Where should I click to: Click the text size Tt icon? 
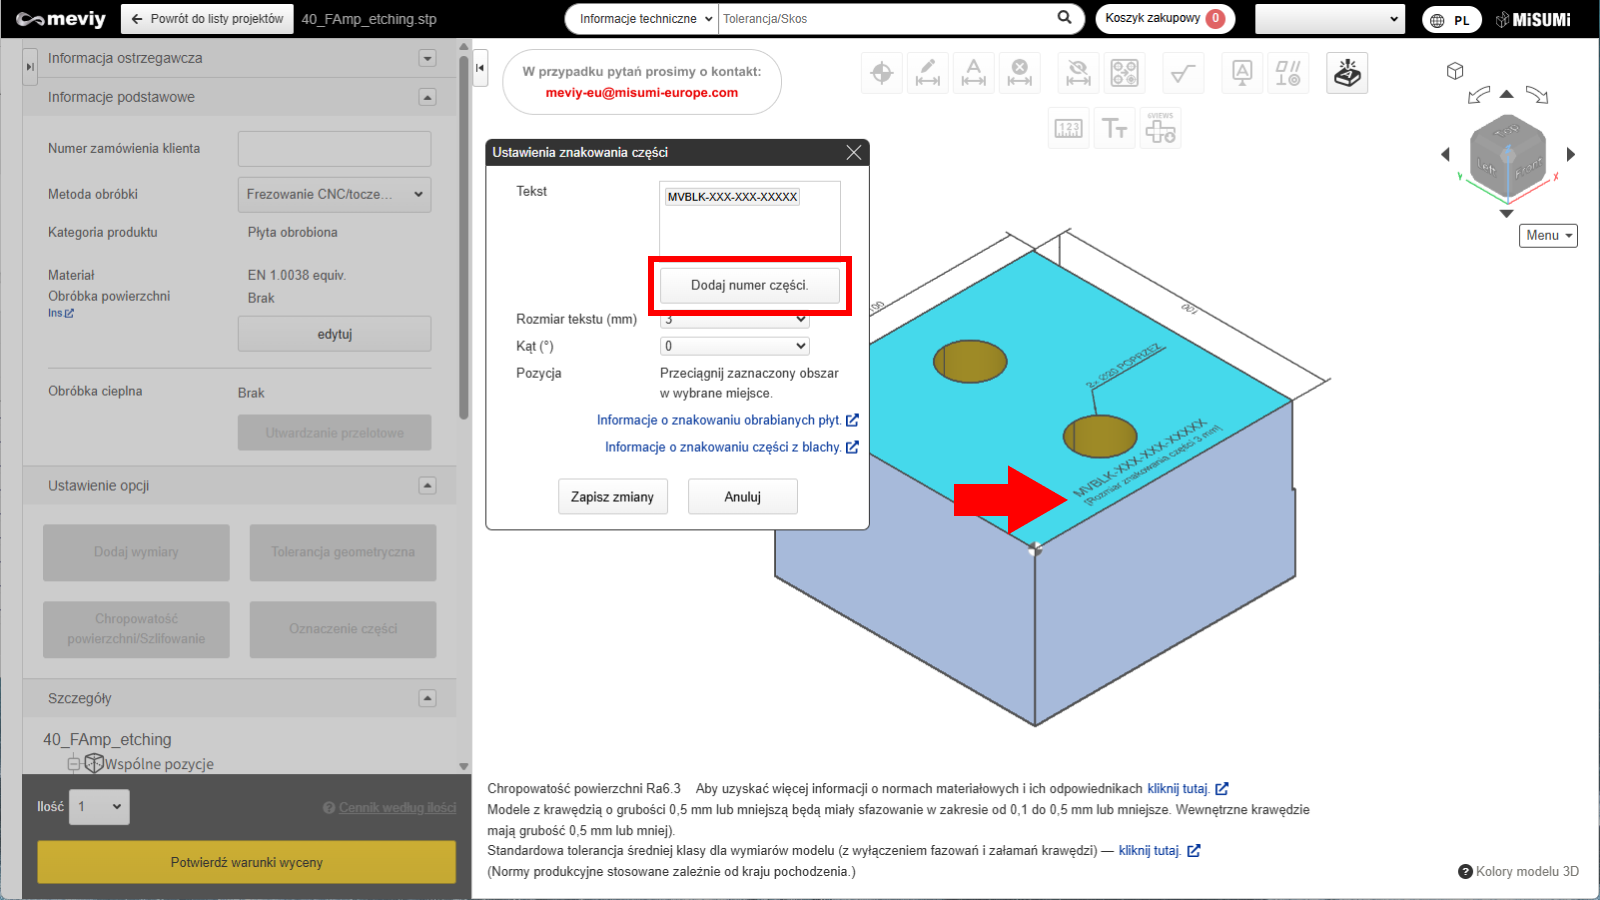click(x=1114, y=129)
